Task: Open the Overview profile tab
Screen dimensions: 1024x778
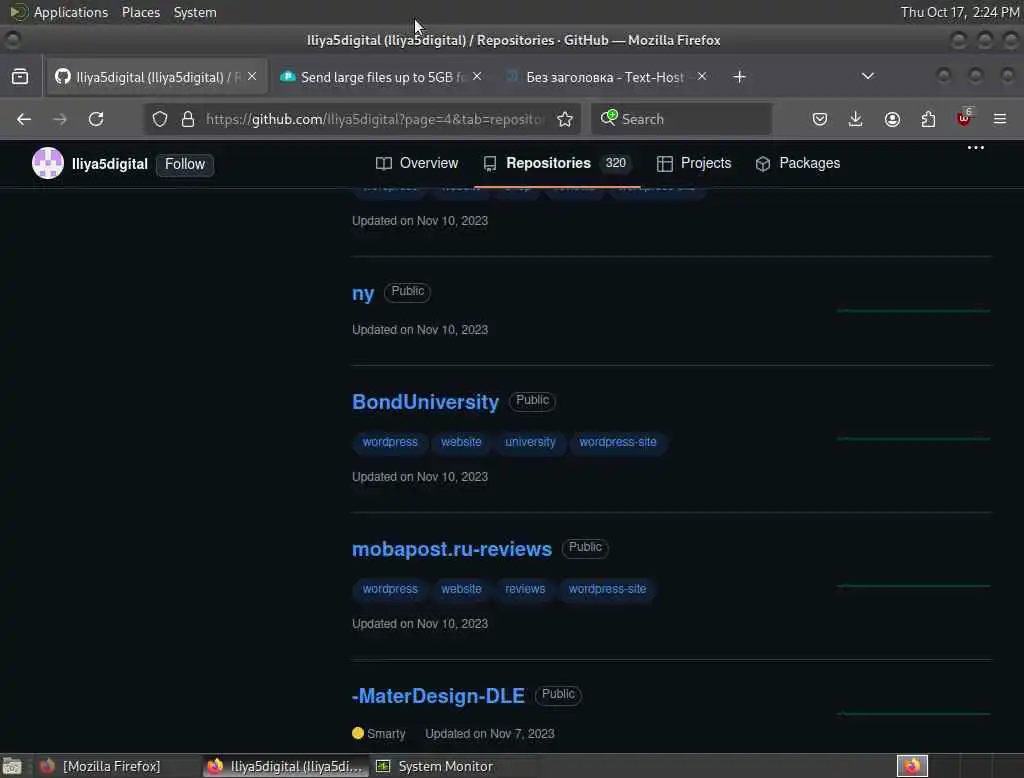Action: [x=417, y=163]
